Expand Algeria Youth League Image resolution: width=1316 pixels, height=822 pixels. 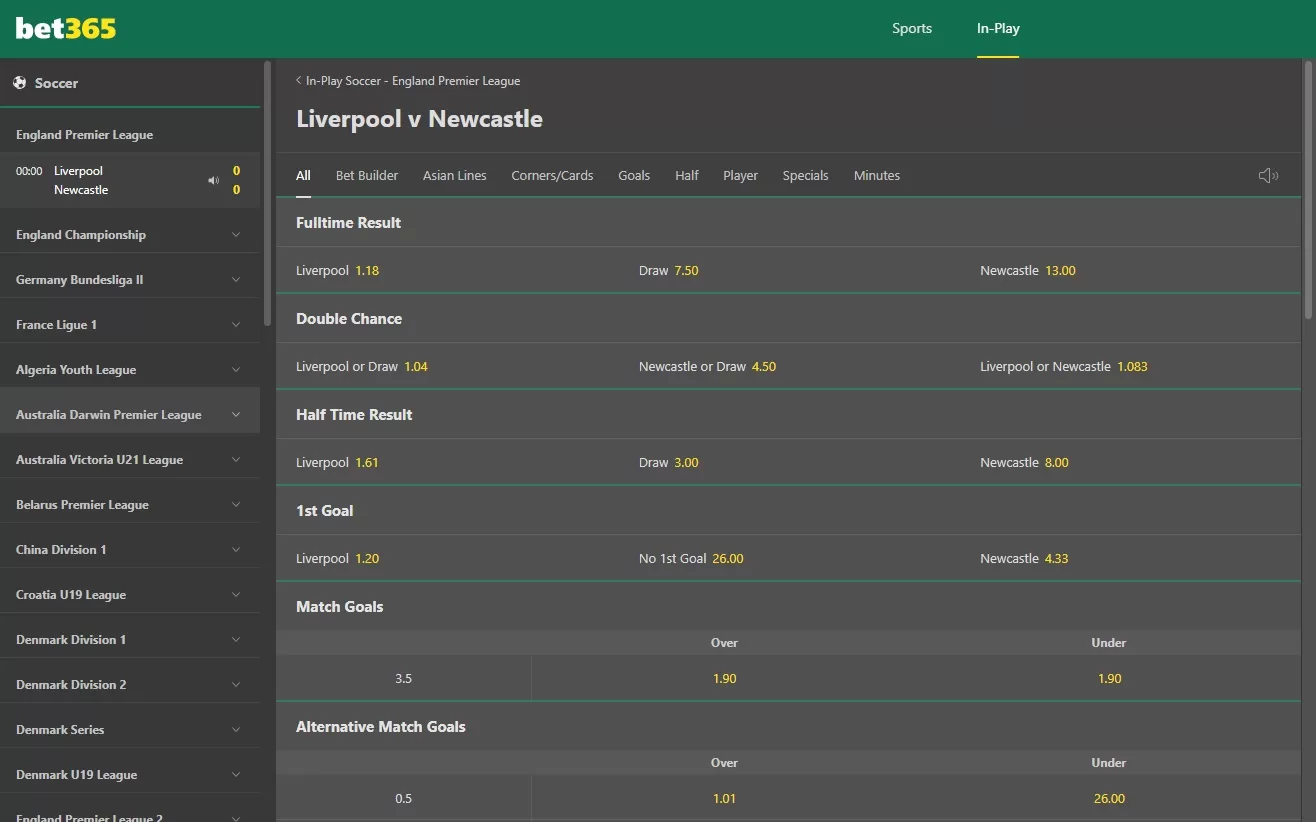tap(130, 370)
